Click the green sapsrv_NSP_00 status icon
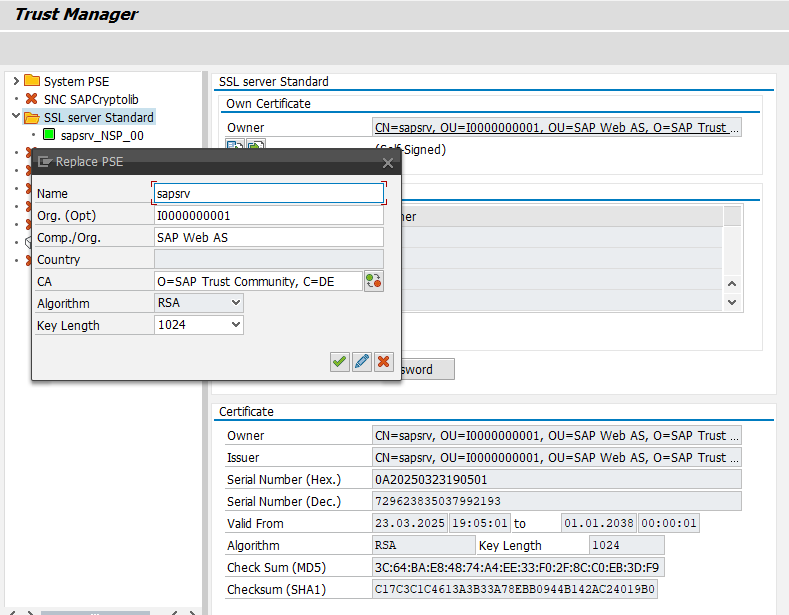 49,134
